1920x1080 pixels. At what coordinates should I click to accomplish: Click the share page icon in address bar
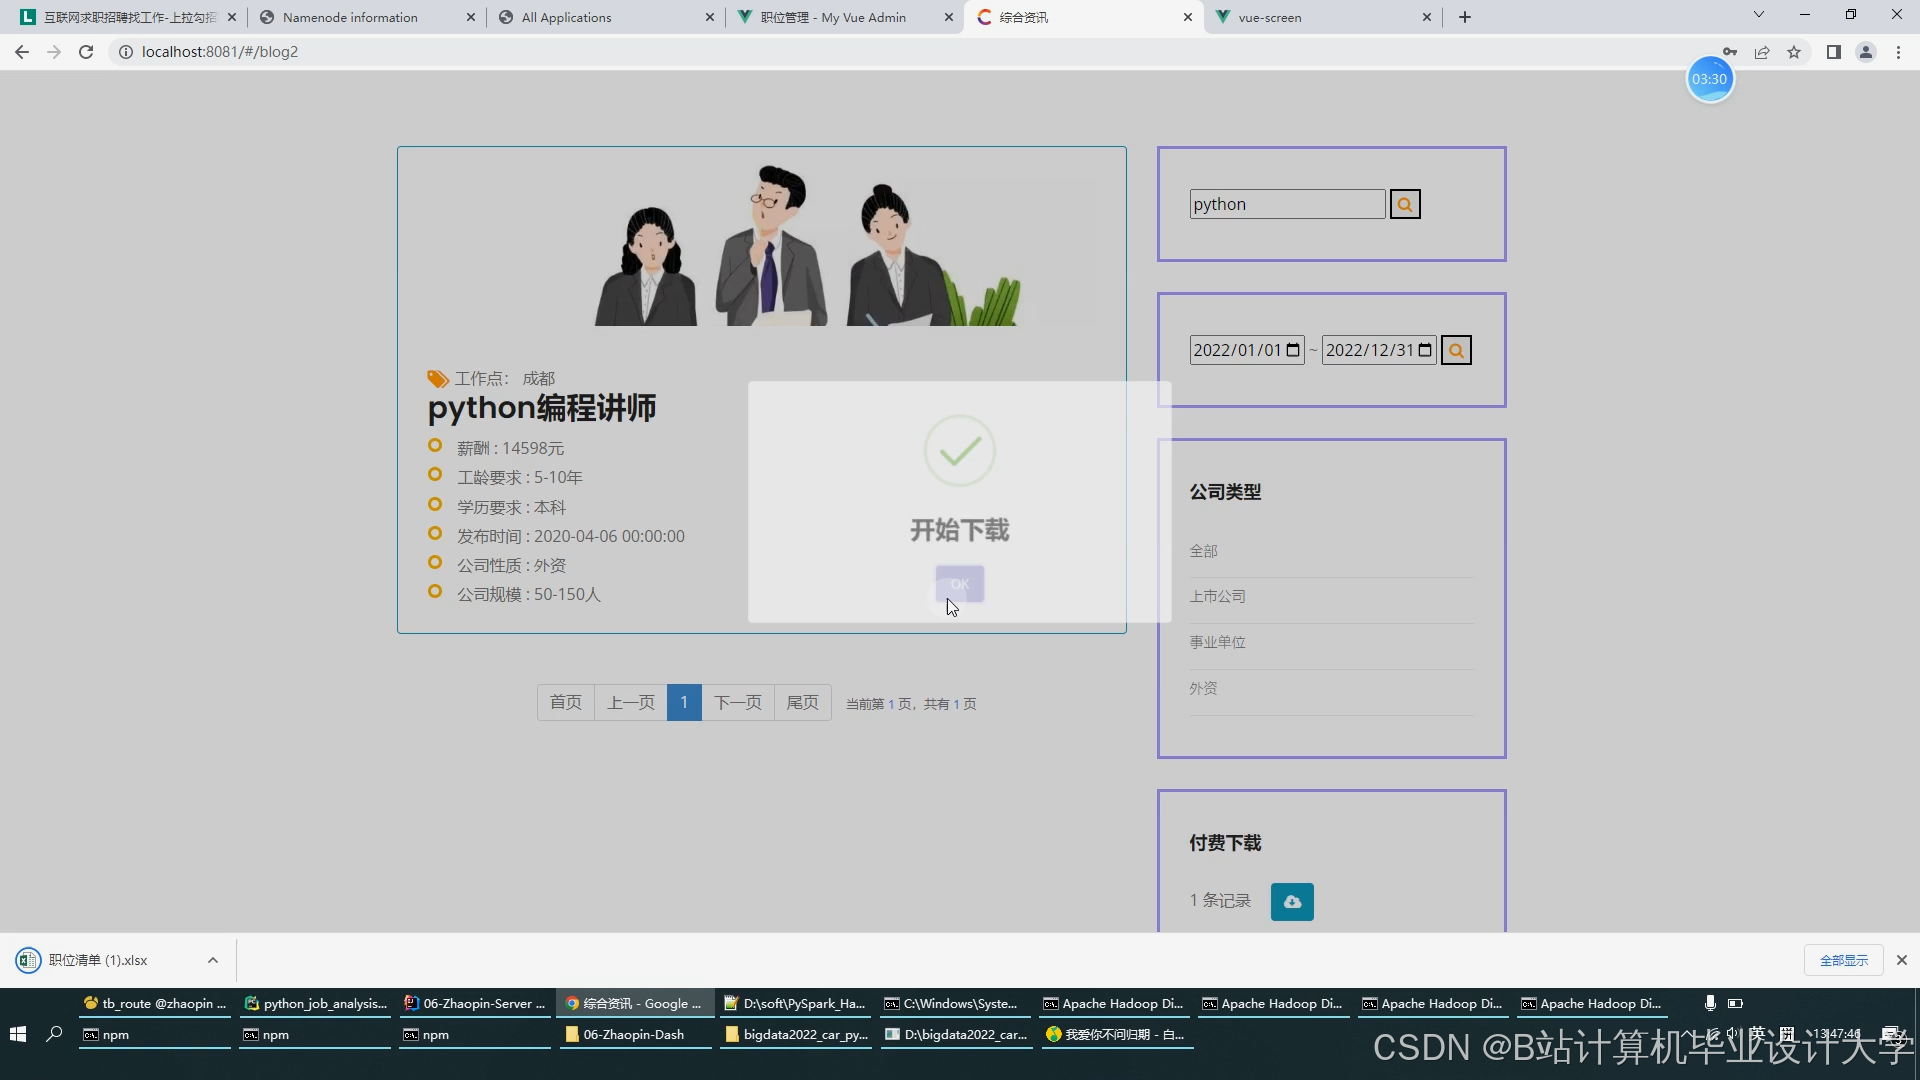[x=1762, y=52]
